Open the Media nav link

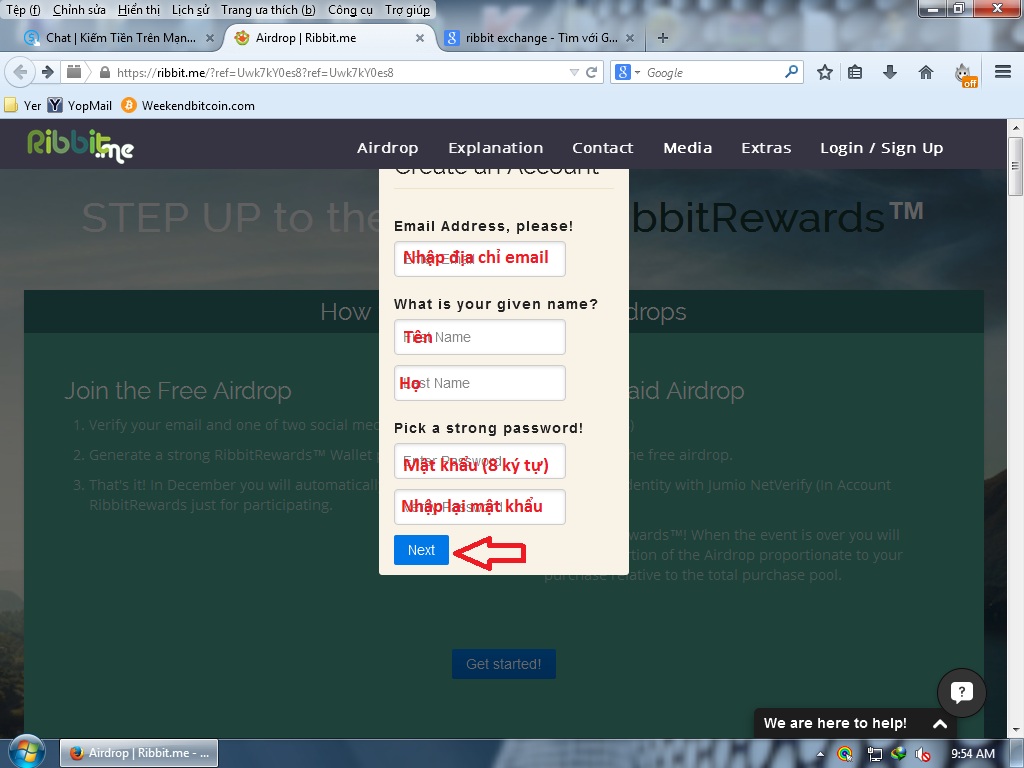(688, 148)
